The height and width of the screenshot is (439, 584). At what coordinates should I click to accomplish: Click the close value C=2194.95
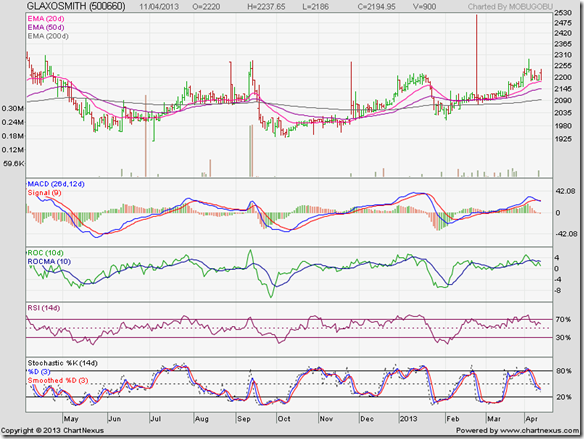click(377, 7)
